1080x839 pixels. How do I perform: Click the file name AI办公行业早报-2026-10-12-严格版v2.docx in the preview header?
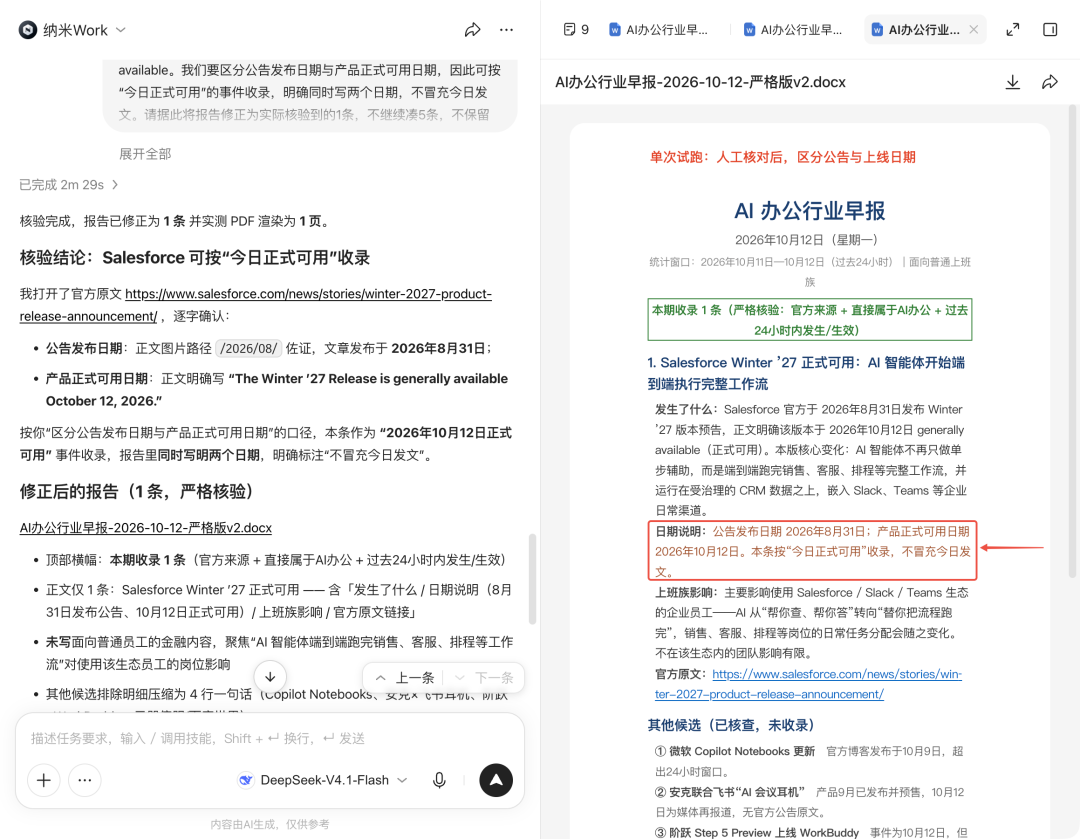pyautogui.click(x=700, y=82)
